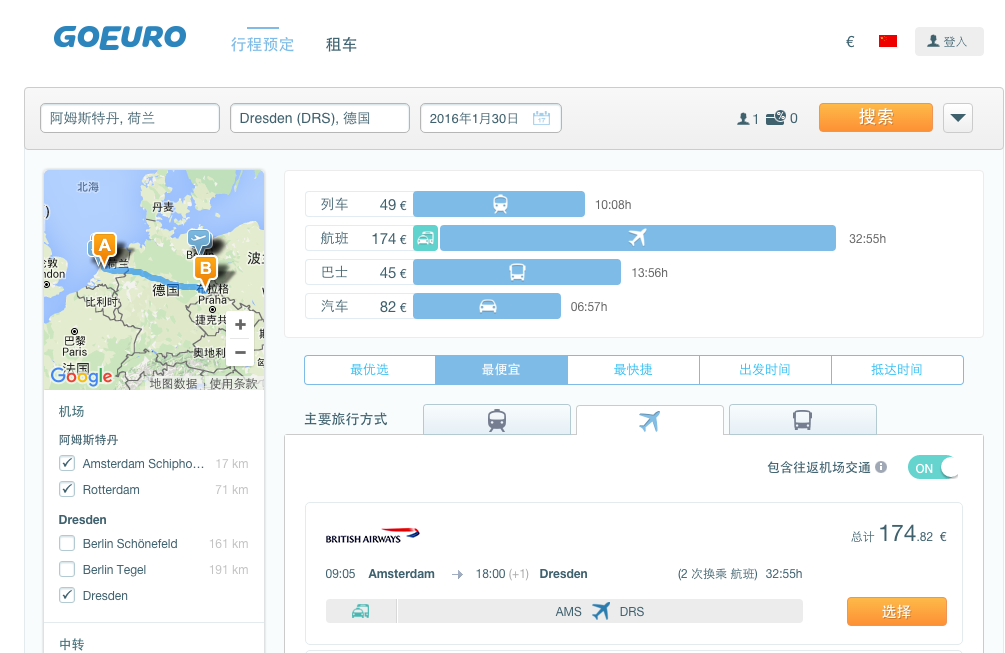Select marker A on the map
Image resolution: width=1005 pixels, height=653 pixels.
coord(104,249)
